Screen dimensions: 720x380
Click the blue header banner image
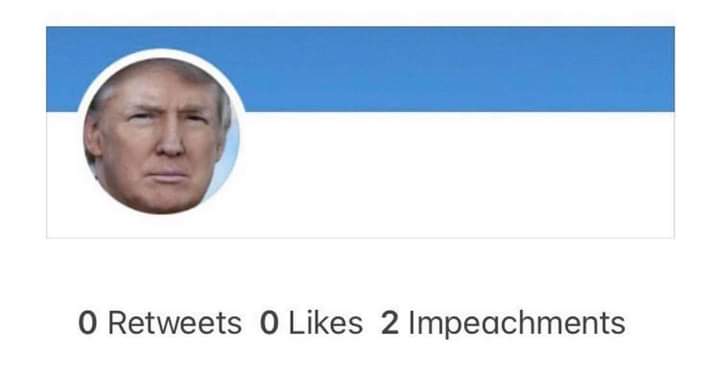point(360,69)
